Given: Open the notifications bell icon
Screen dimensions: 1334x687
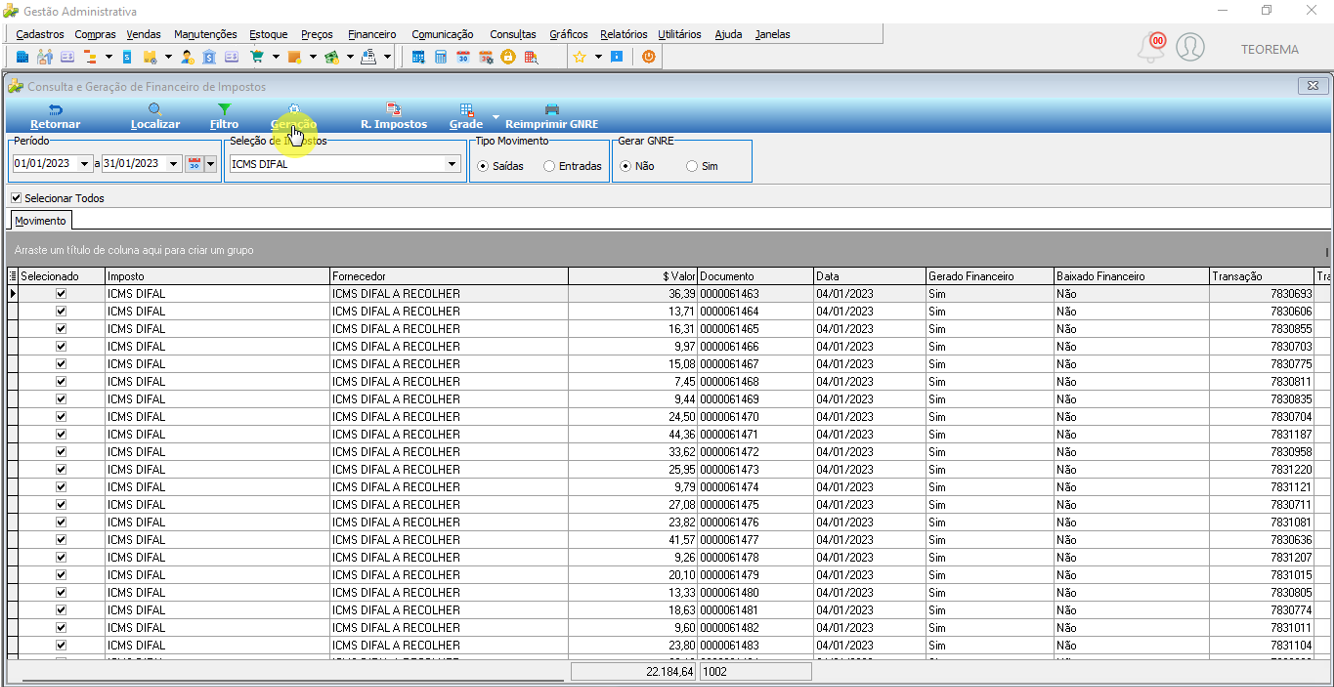Looking at the screenshot, I should pos(1152,48).
